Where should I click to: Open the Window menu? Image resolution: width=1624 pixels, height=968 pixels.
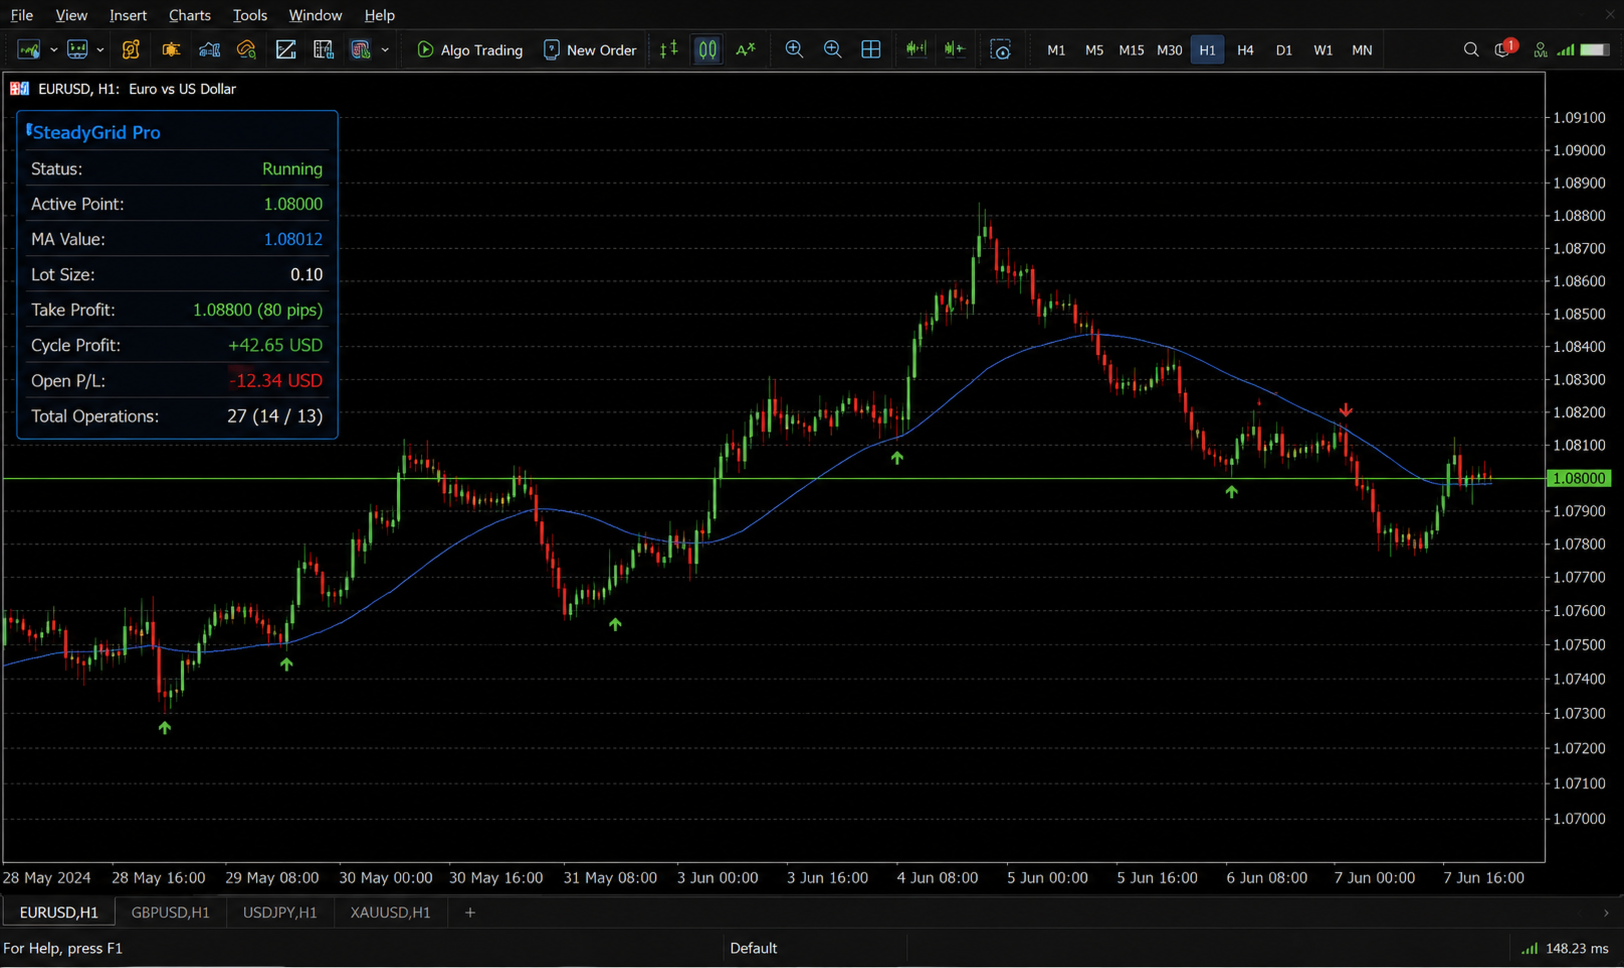(315, 15)
